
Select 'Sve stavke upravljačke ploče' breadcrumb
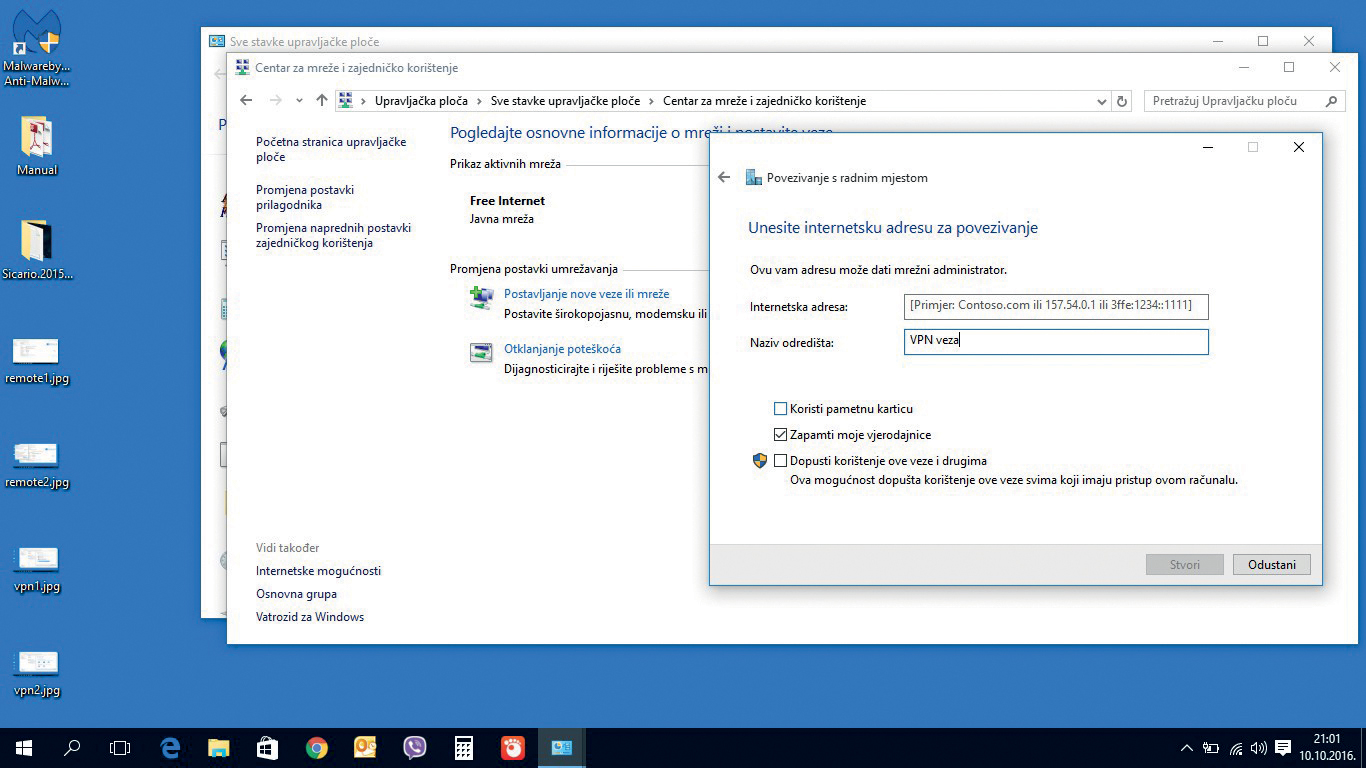tap(565, 101)
